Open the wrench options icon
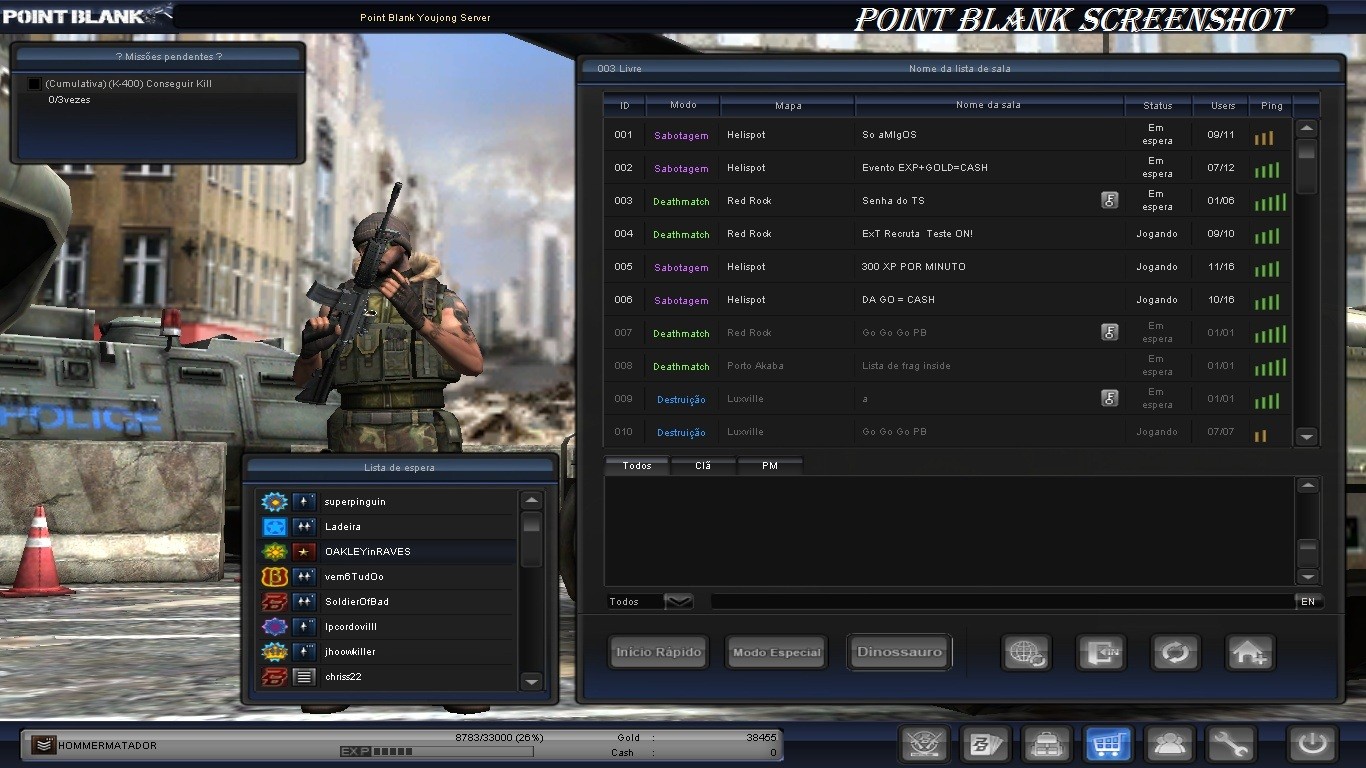 tap(1232, 744)
